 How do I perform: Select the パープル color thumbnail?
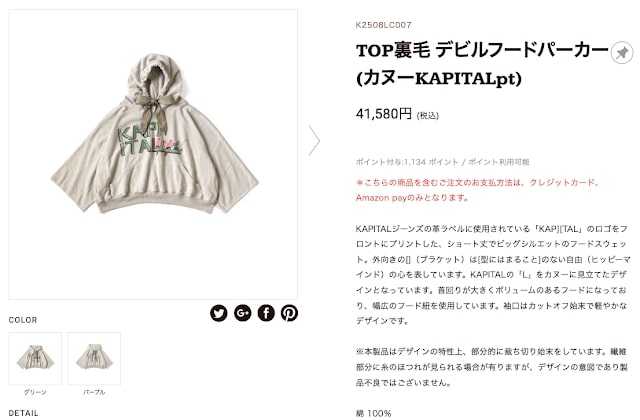(94, 358)
